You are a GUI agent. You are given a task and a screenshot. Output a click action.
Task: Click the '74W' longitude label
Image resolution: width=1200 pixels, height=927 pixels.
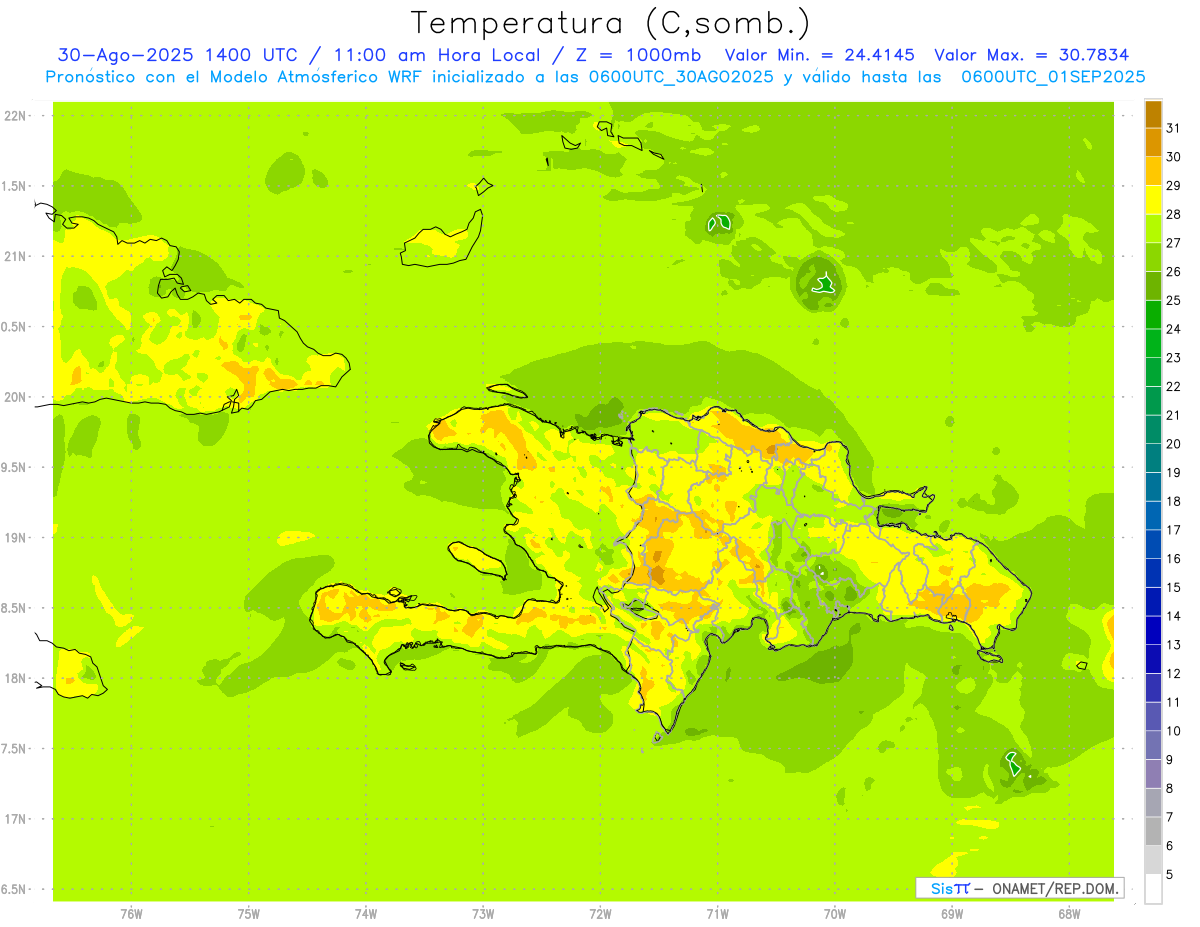tap(366, 913)
